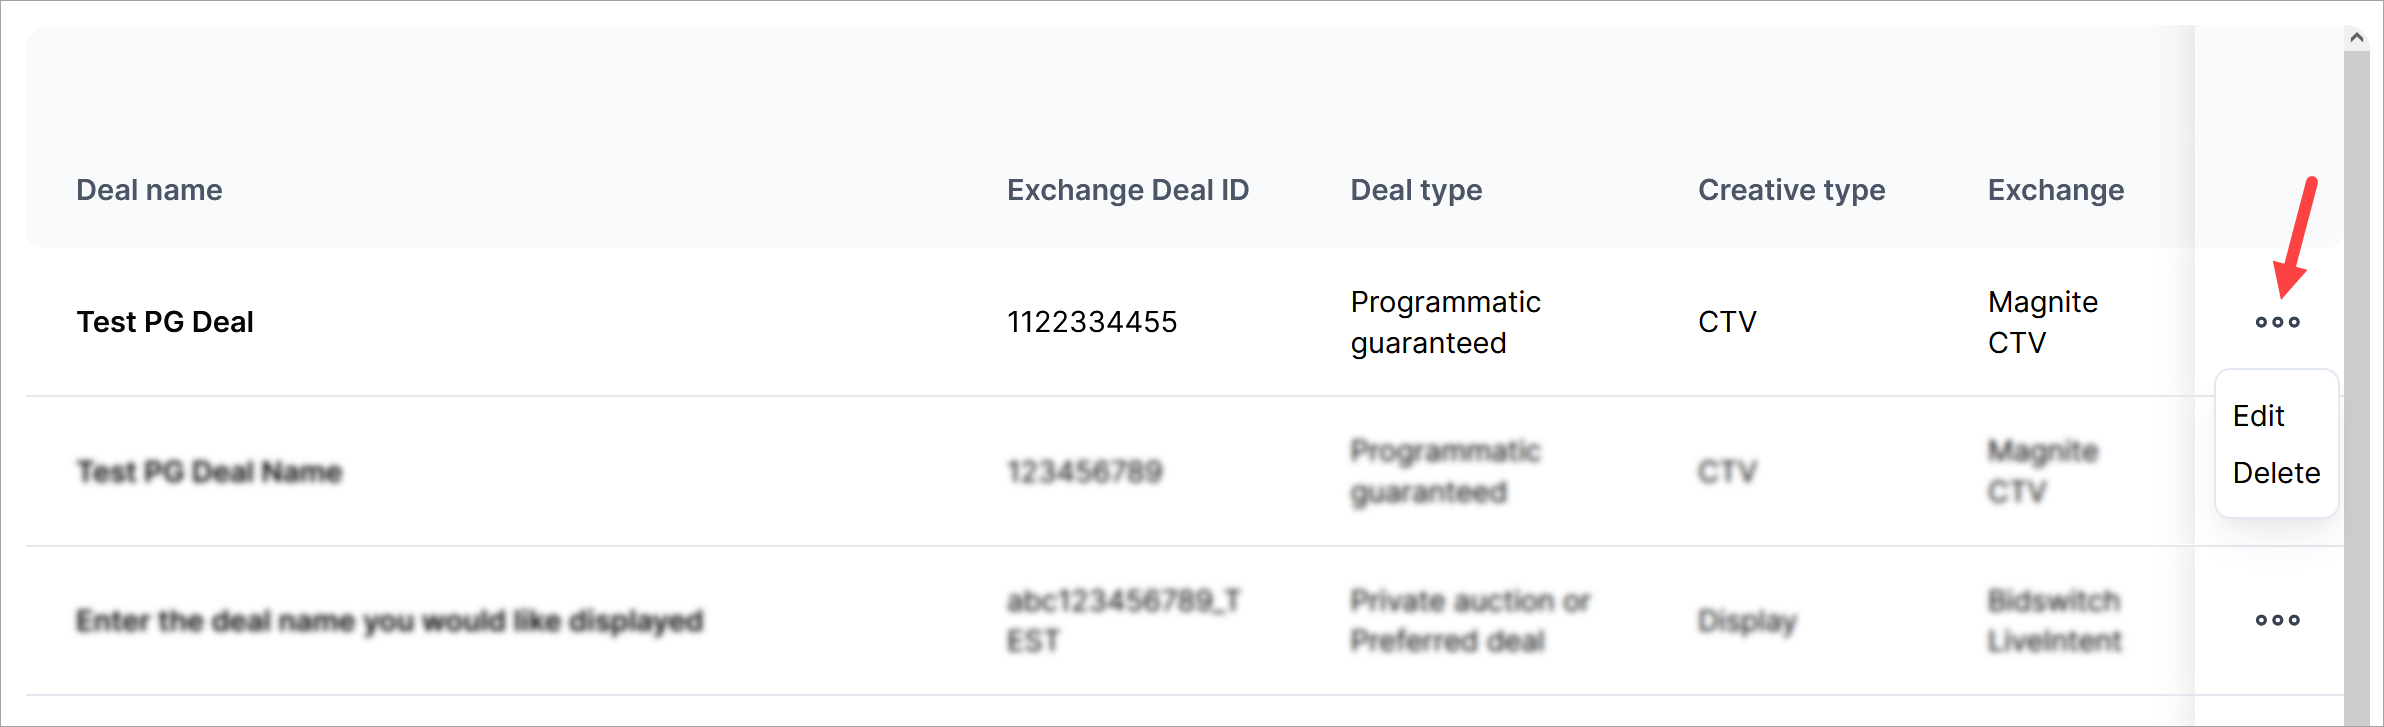Select the Test PG Deal name
Image resolution: width=2384 pixels, height=727 pixels.
(165, 322)
